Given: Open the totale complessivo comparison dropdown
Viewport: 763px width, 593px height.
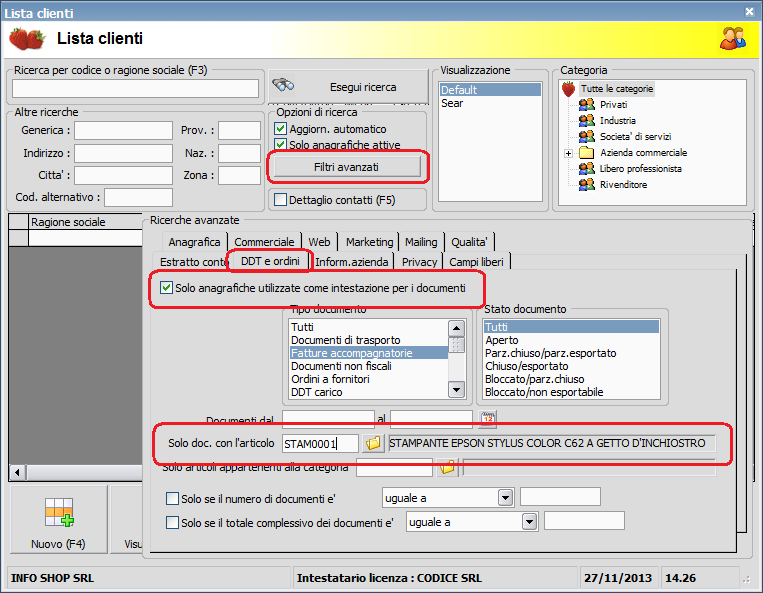Looking at the screenshot, I should pos(529,522).
